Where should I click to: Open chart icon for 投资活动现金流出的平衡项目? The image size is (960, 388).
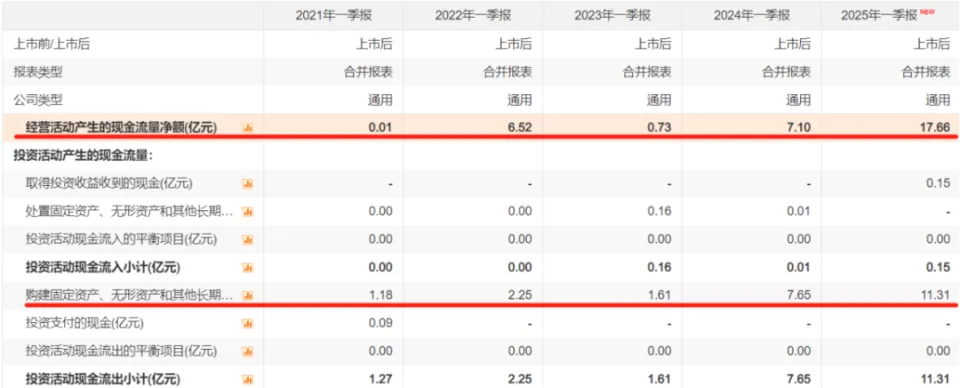point(248,351)
